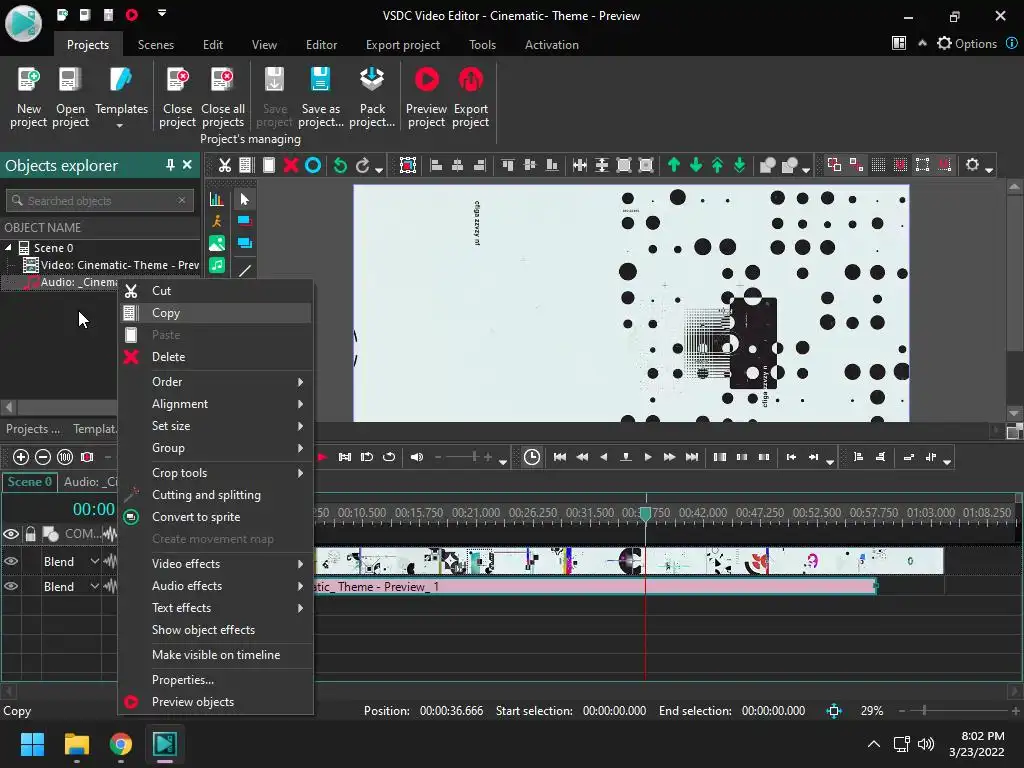
Task: Click Close all projects
Action: pyautogui.click(x=223, y=97)
